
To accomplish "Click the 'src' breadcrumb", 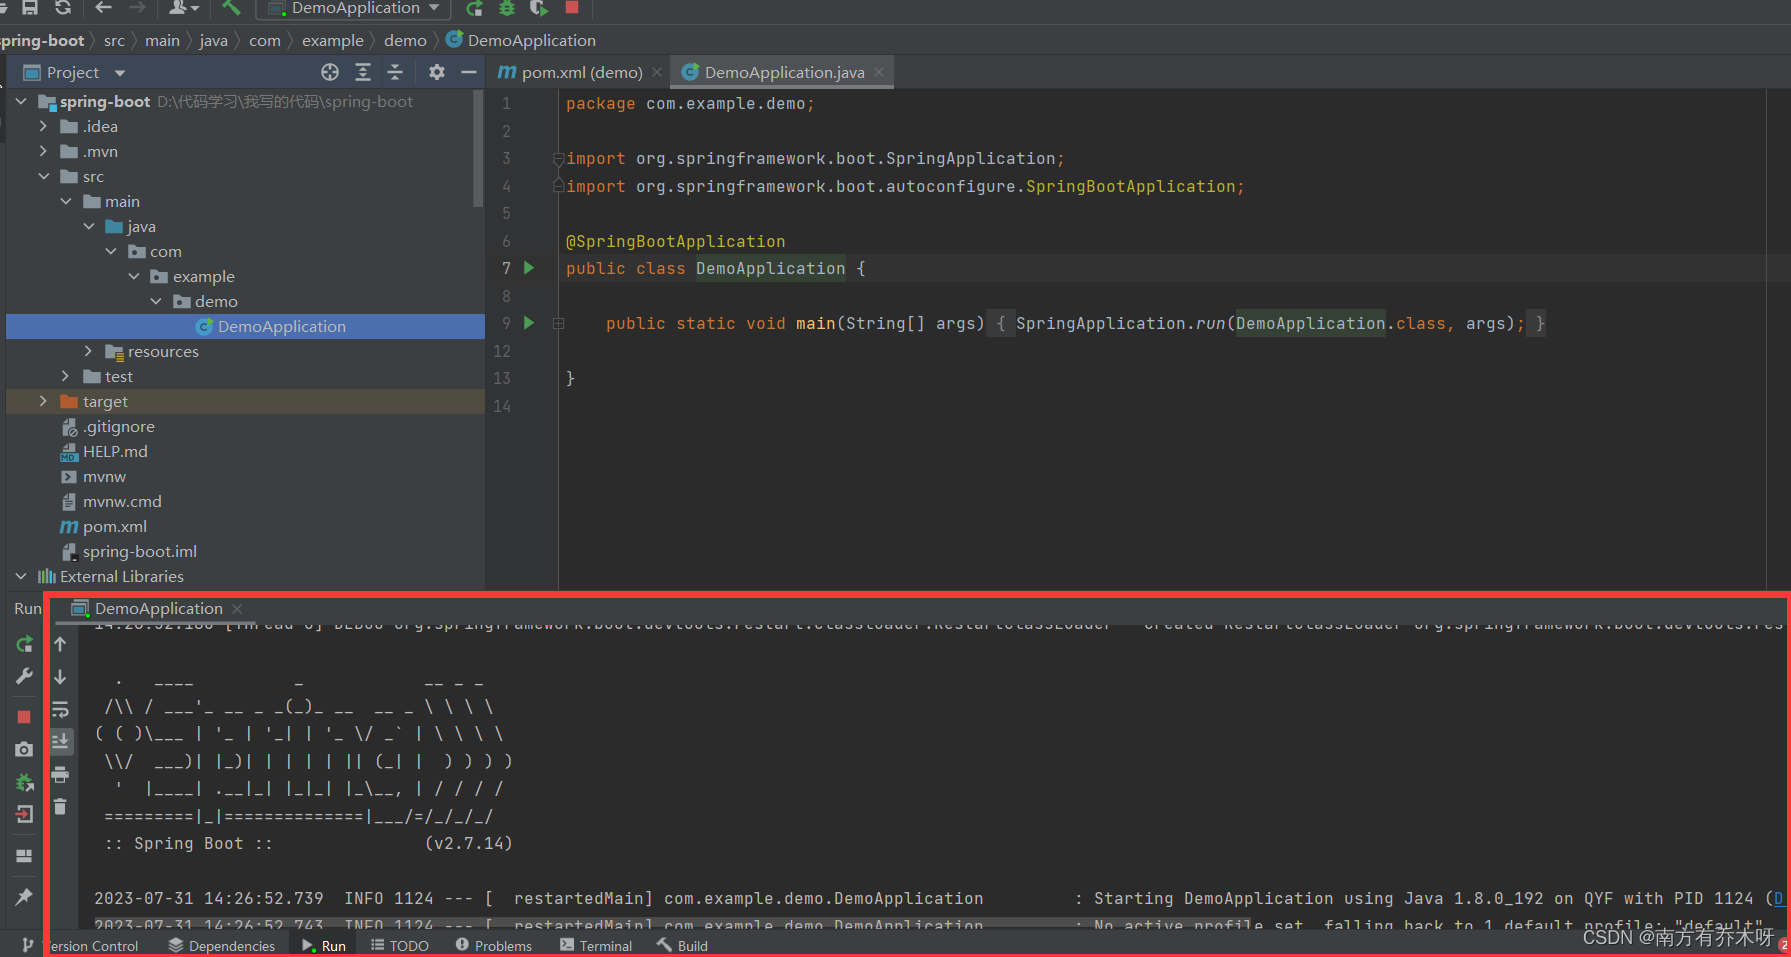I will tap(114, 40).
